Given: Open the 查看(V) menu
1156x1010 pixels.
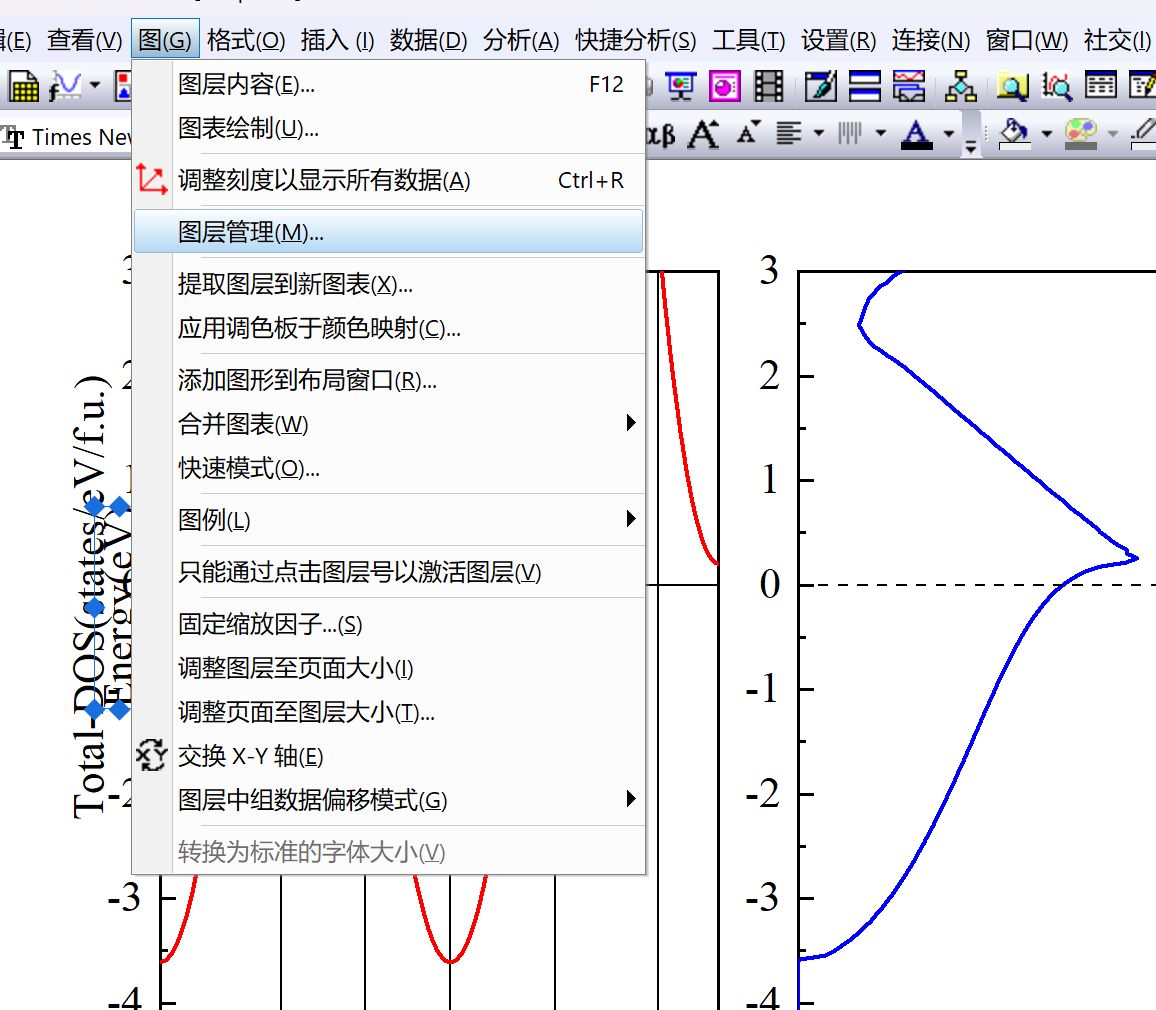Looking at the screenshot, I should (x=84, y=39).
